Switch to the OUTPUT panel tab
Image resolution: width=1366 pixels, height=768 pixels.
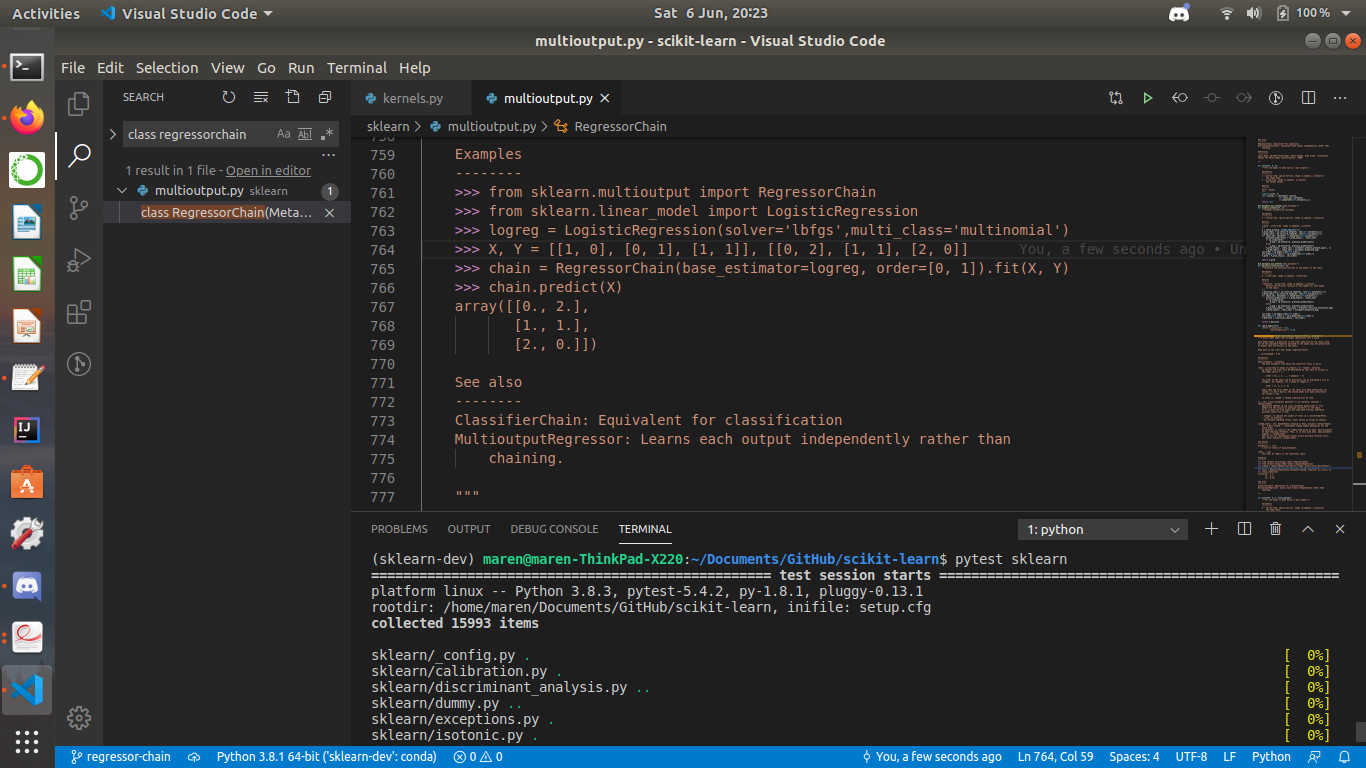[x=469, y=529]
